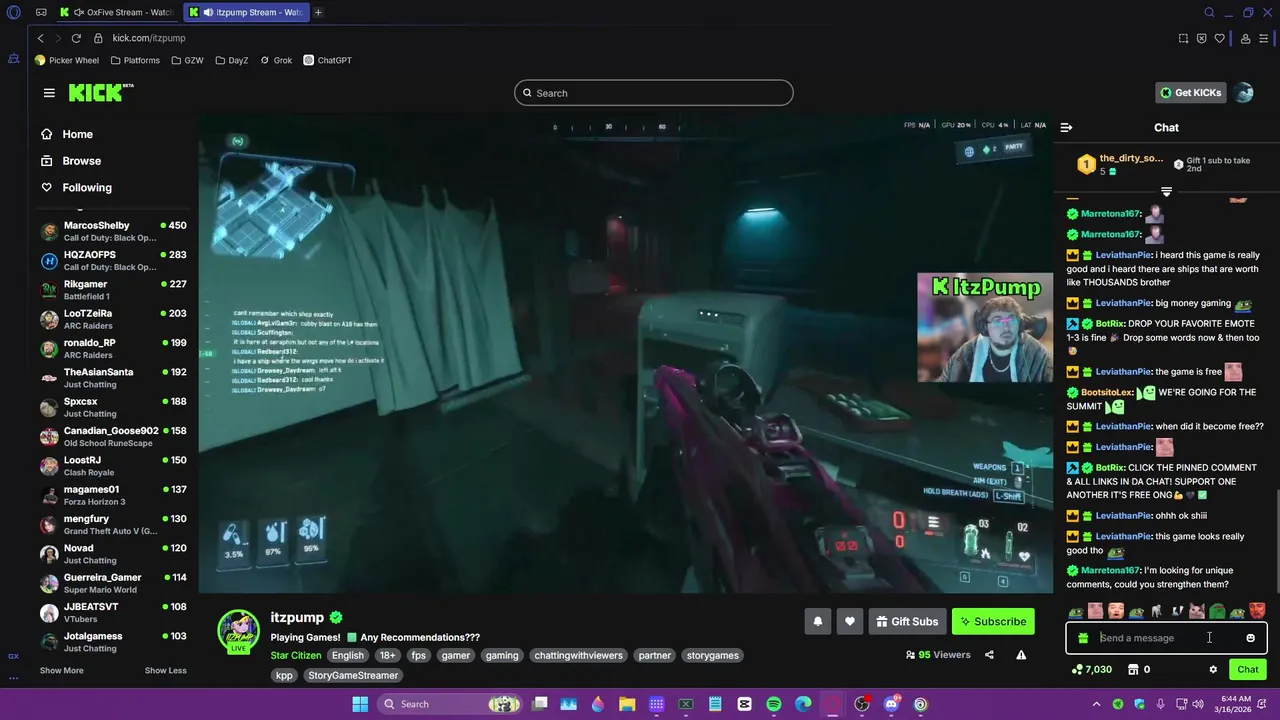Click the browser search icon at top right

[1209, 12]
